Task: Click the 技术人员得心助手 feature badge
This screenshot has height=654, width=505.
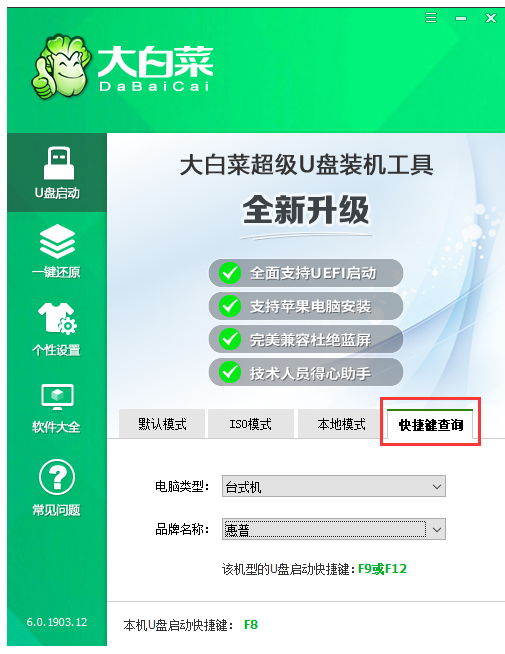Action: (x=306, y=372)
